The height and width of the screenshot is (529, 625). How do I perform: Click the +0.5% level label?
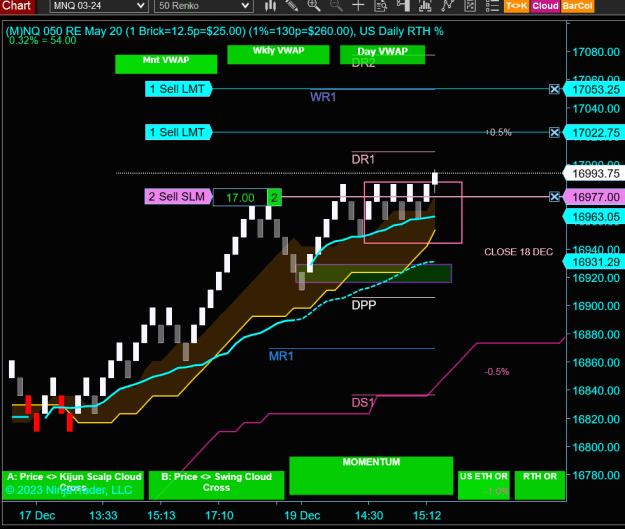pos(499,132)
